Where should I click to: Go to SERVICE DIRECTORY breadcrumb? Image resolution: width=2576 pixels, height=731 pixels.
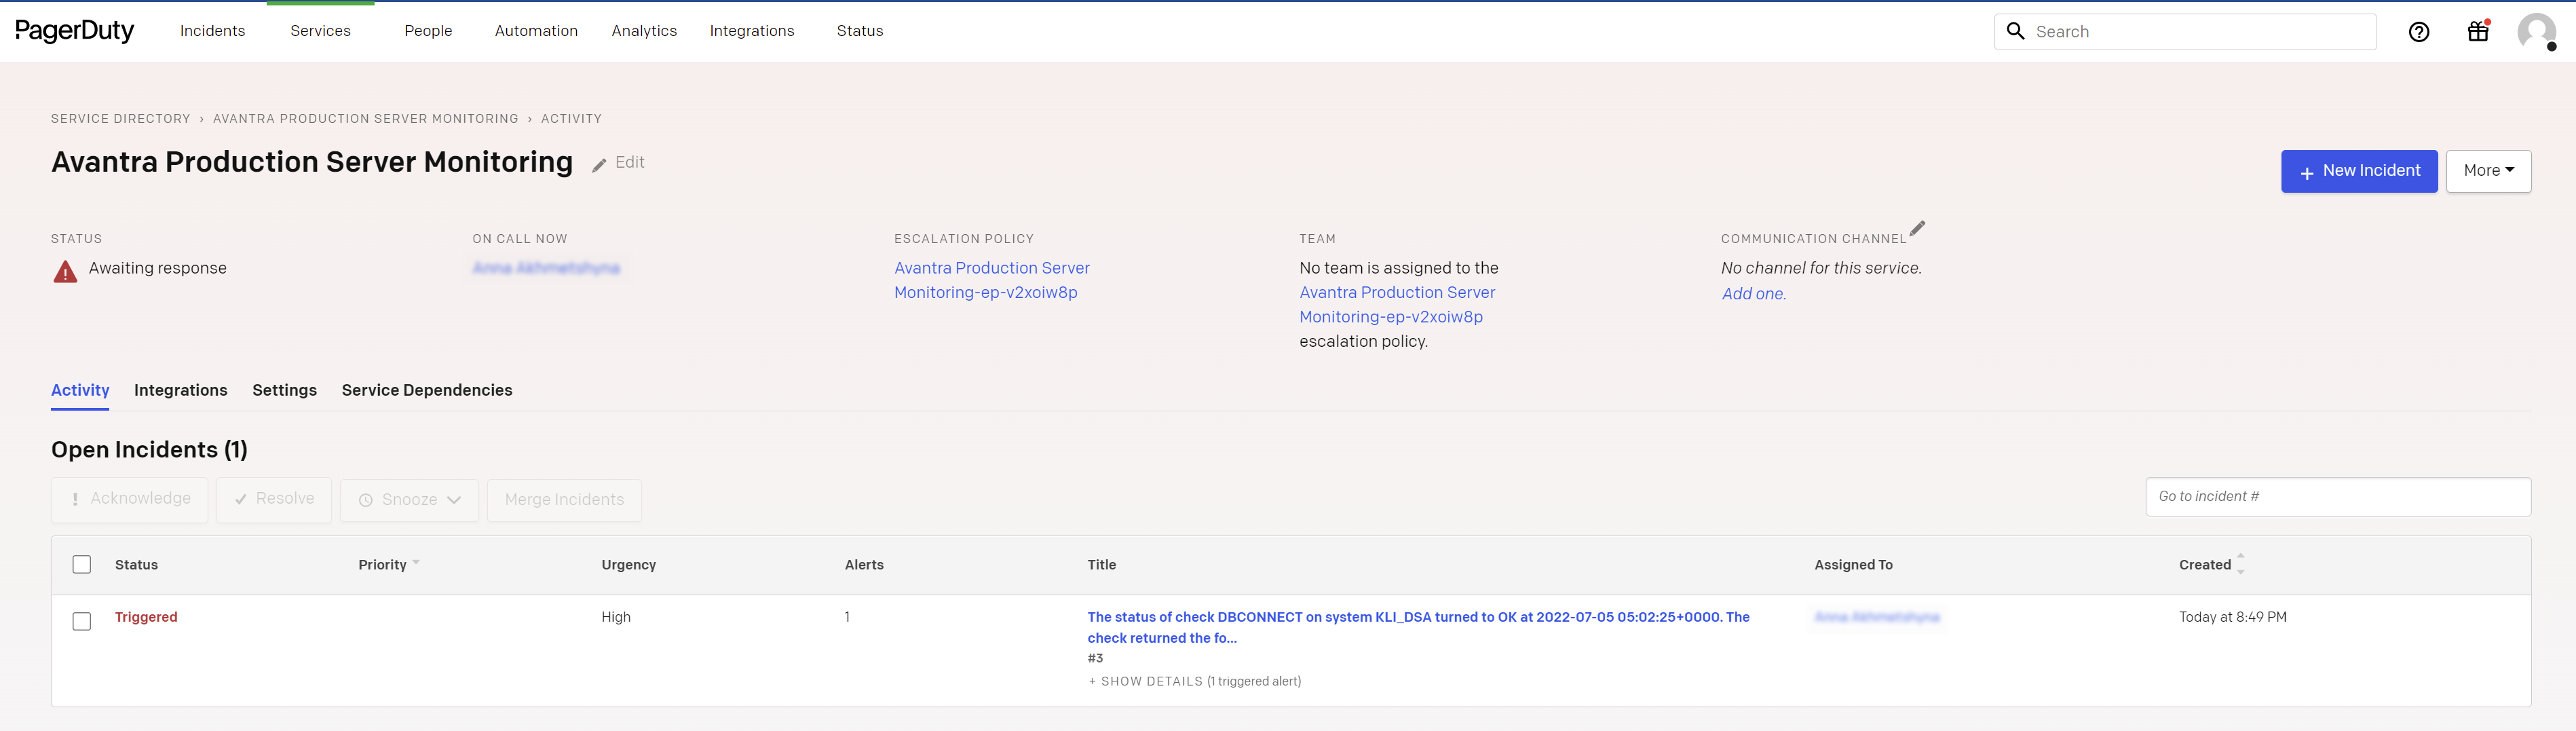121,118
